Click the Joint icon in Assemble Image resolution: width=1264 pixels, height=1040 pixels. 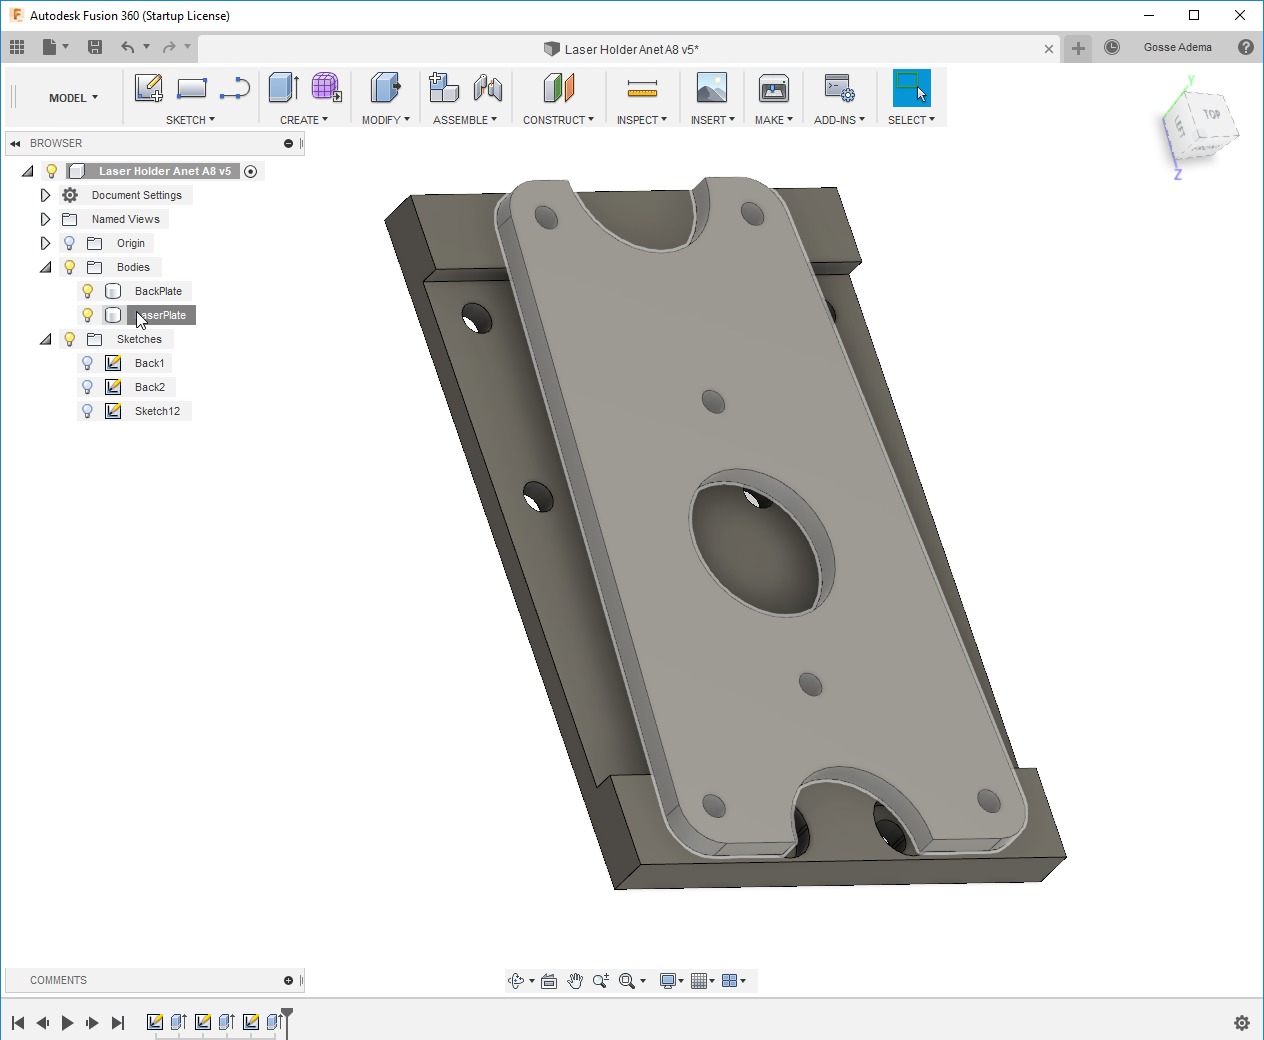(x=488, y=89)
